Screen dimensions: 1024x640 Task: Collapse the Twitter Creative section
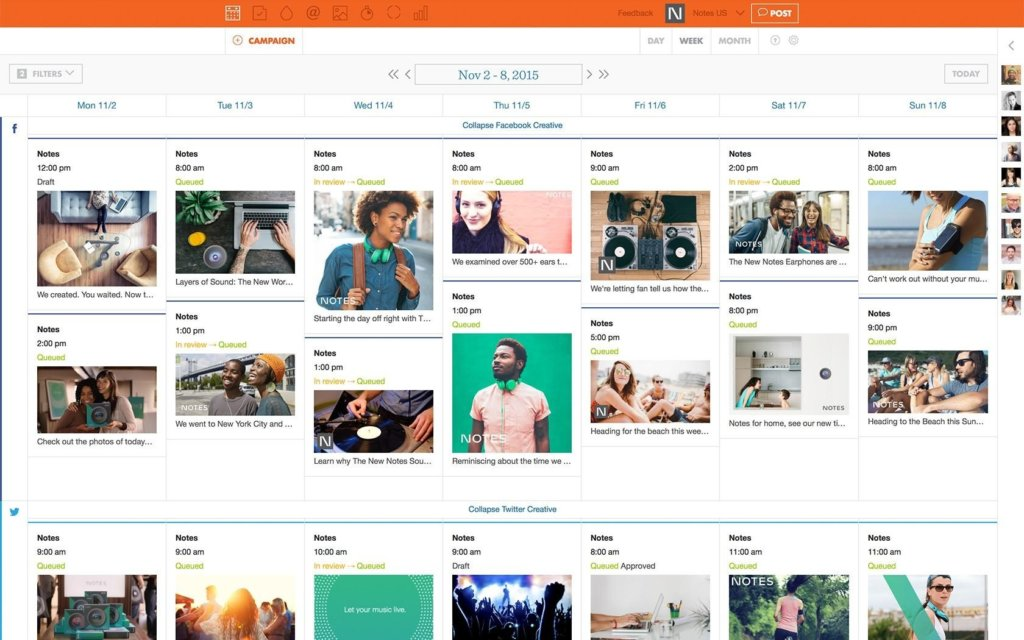point(512,509)
